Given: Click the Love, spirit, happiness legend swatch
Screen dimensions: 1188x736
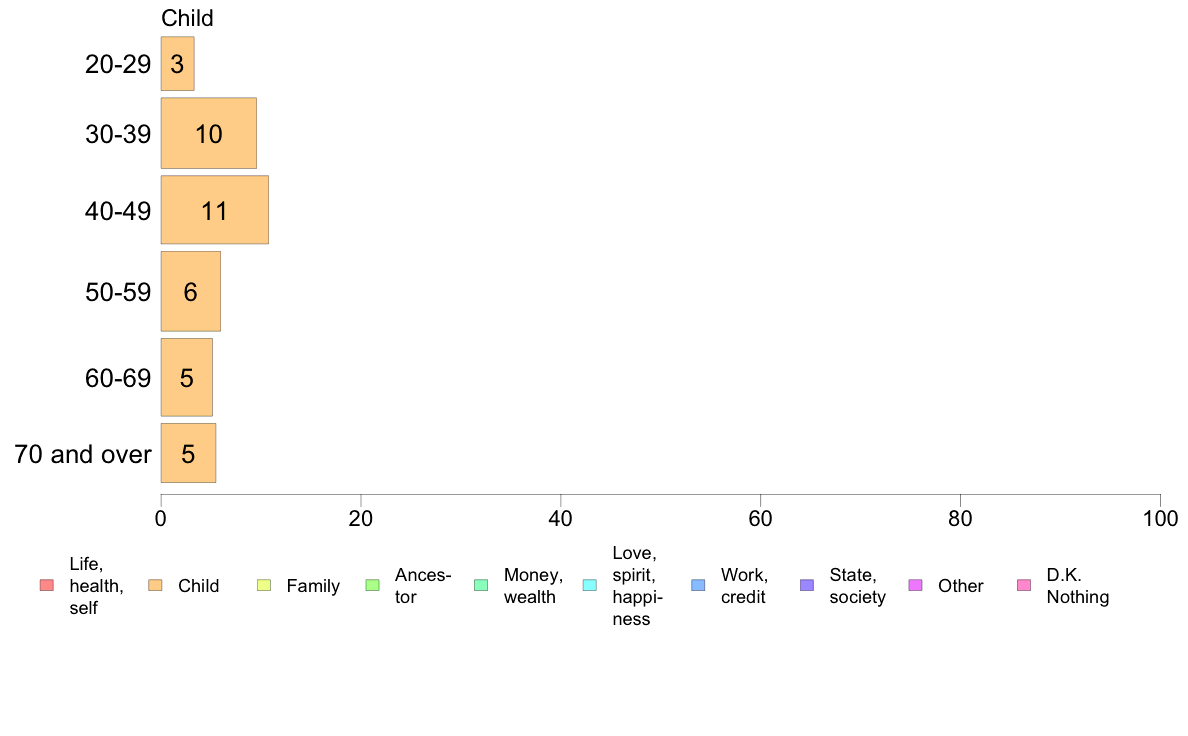Looking at the screenshot, I should click(x=589, y=585).
